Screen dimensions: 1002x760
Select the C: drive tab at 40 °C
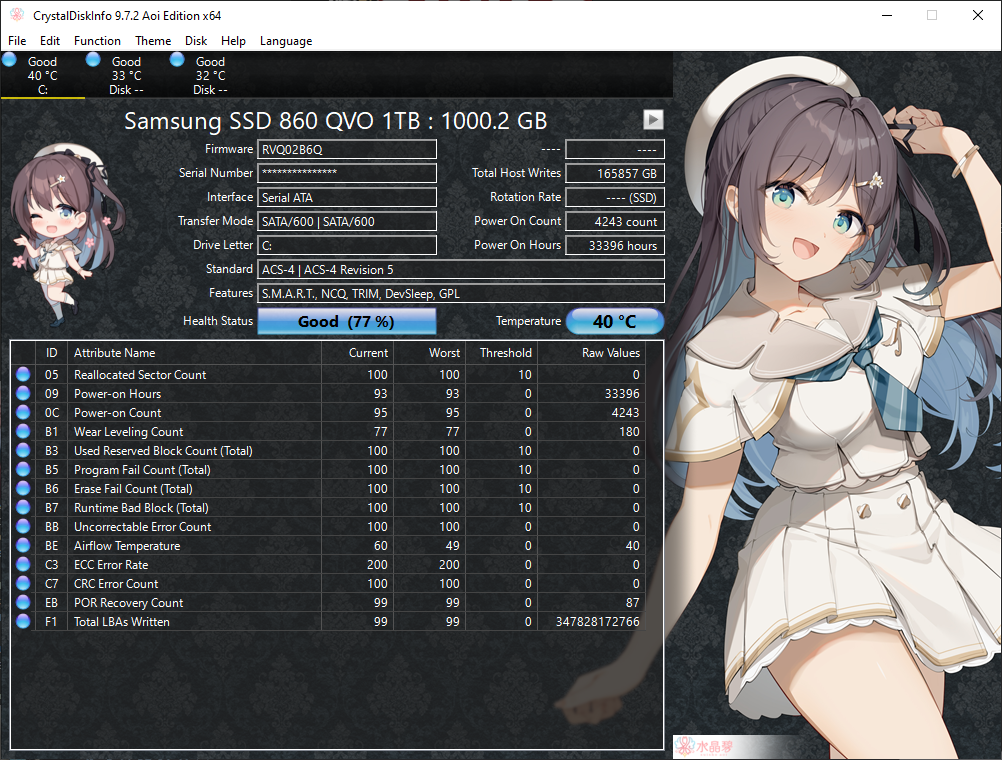(x=42, y=75)
